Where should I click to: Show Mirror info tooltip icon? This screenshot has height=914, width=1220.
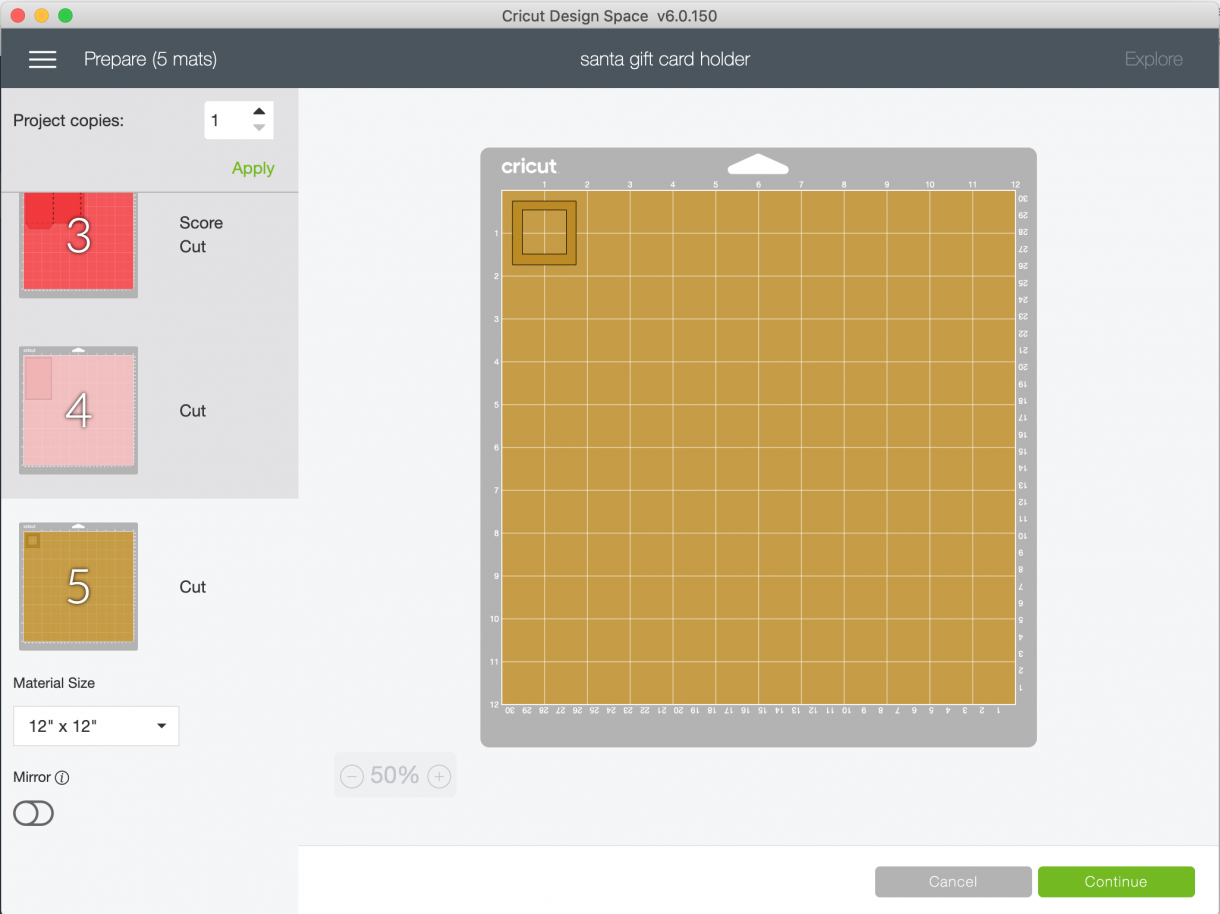point(62,777)
